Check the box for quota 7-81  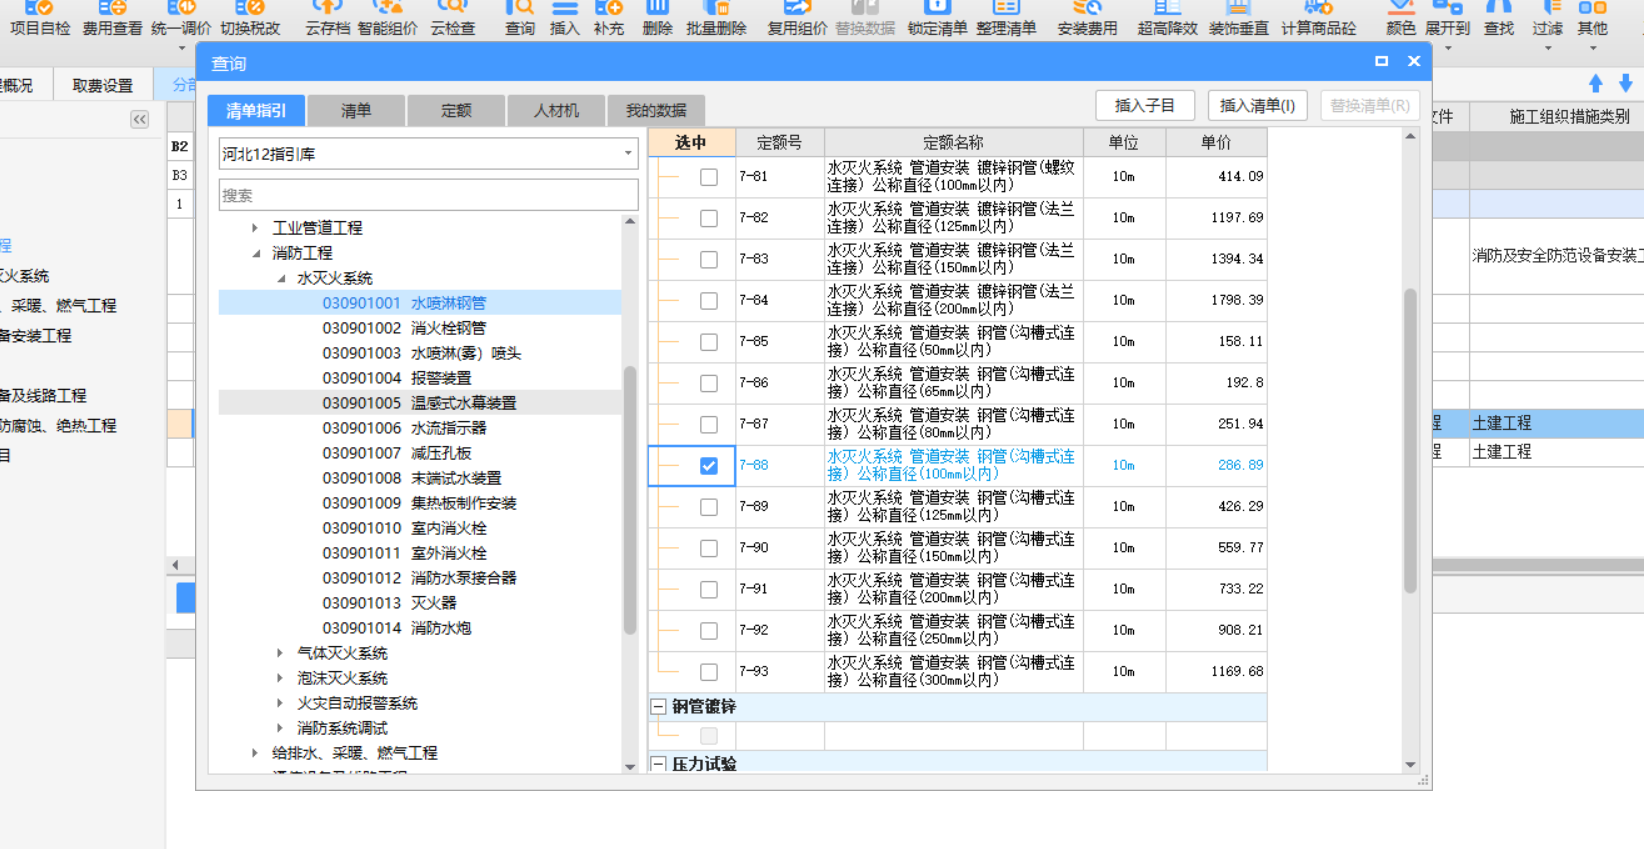click(x=709, y=177)
